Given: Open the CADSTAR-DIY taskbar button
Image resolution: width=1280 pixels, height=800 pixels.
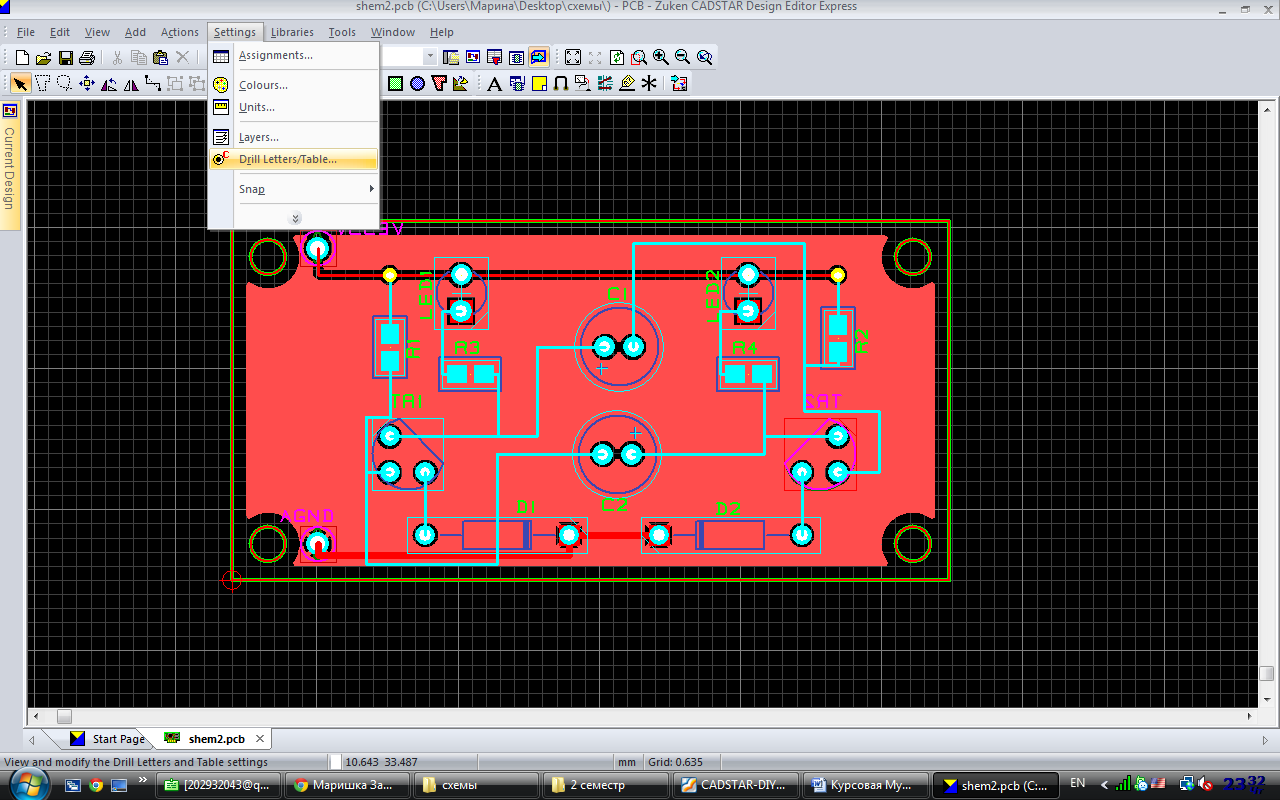Looking at the screenshot, I should click(x=734, y=785).
